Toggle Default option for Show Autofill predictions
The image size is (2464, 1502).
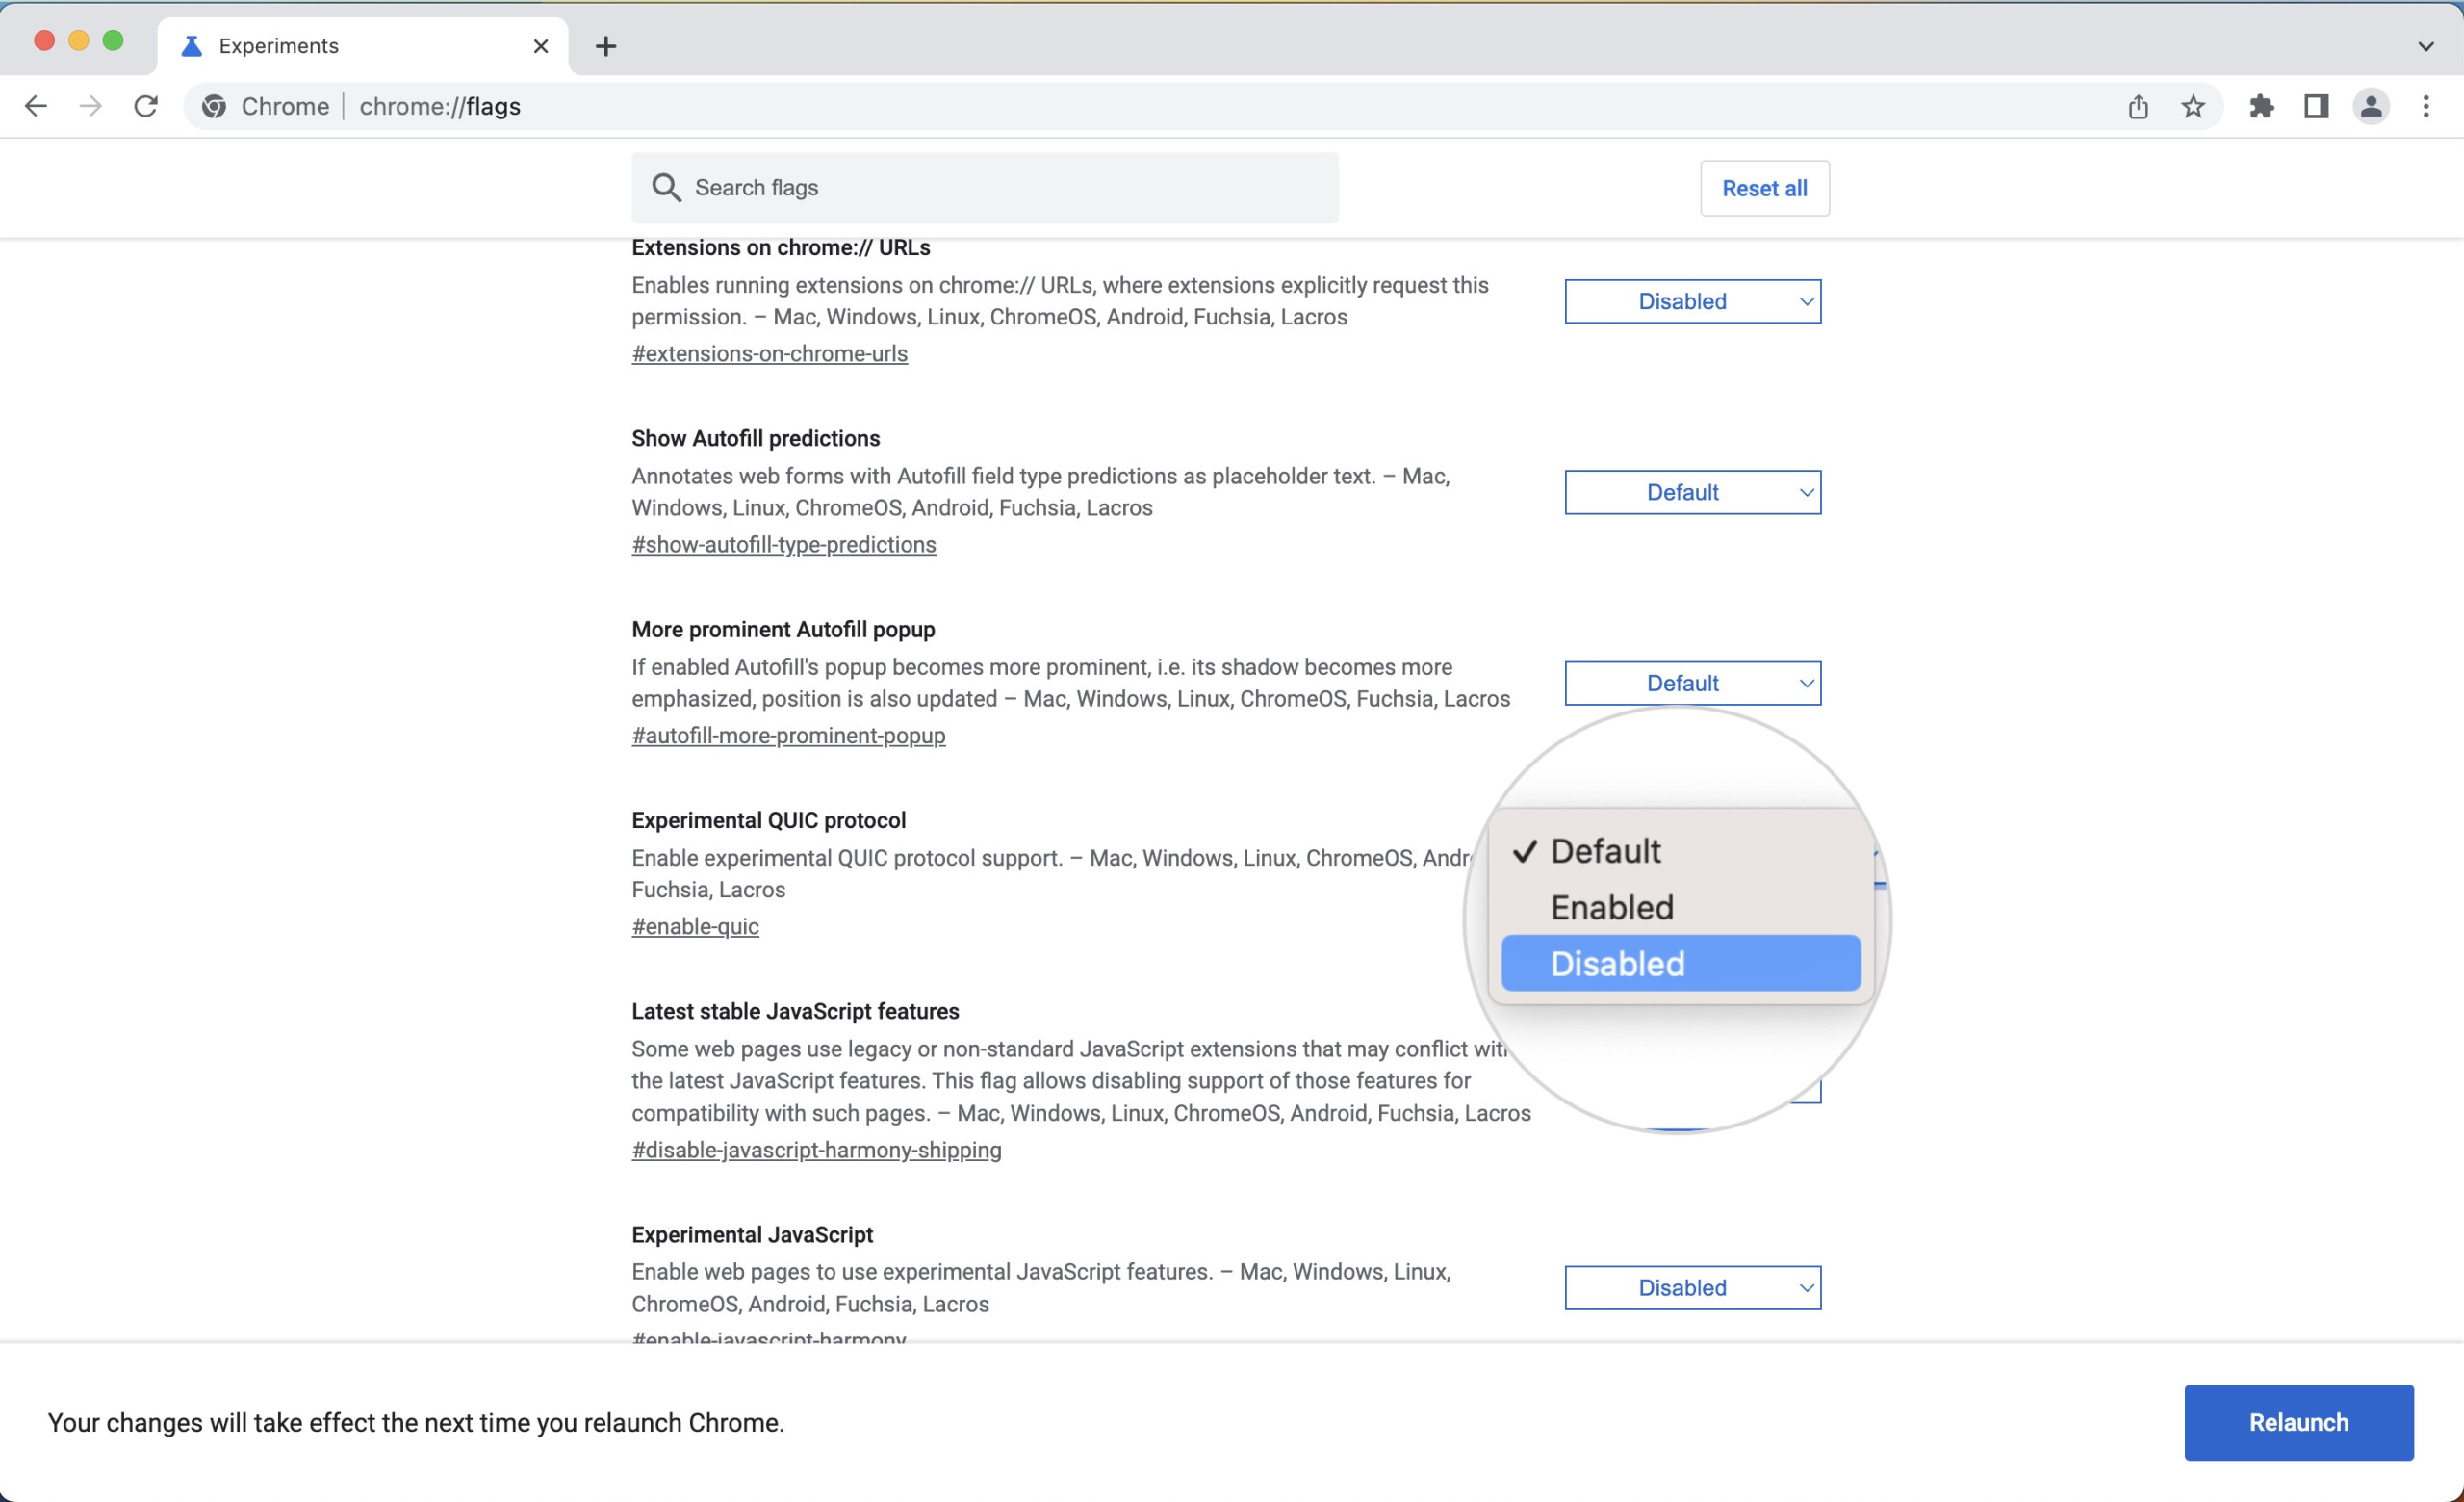pyautogui.click(x=1691, y=491)
